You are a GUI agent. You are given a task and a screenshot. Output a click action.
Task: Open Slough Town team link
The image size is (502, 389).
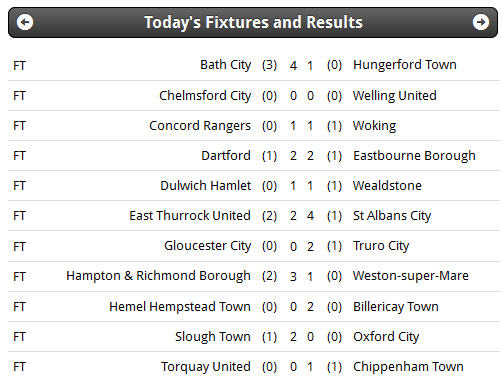[213, 337]
